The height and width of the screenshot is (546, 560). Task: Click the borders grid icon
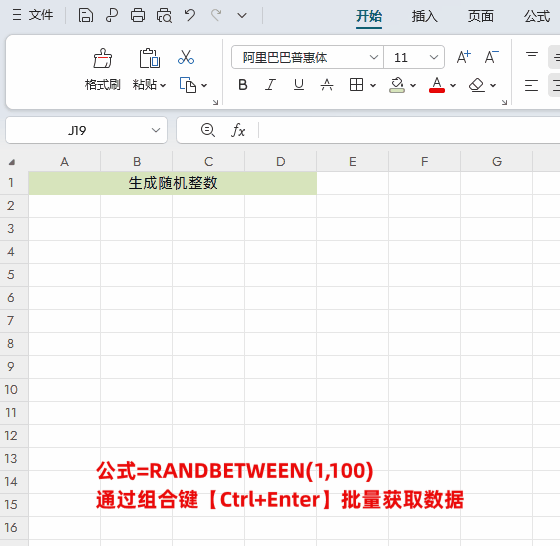point(356,85)
